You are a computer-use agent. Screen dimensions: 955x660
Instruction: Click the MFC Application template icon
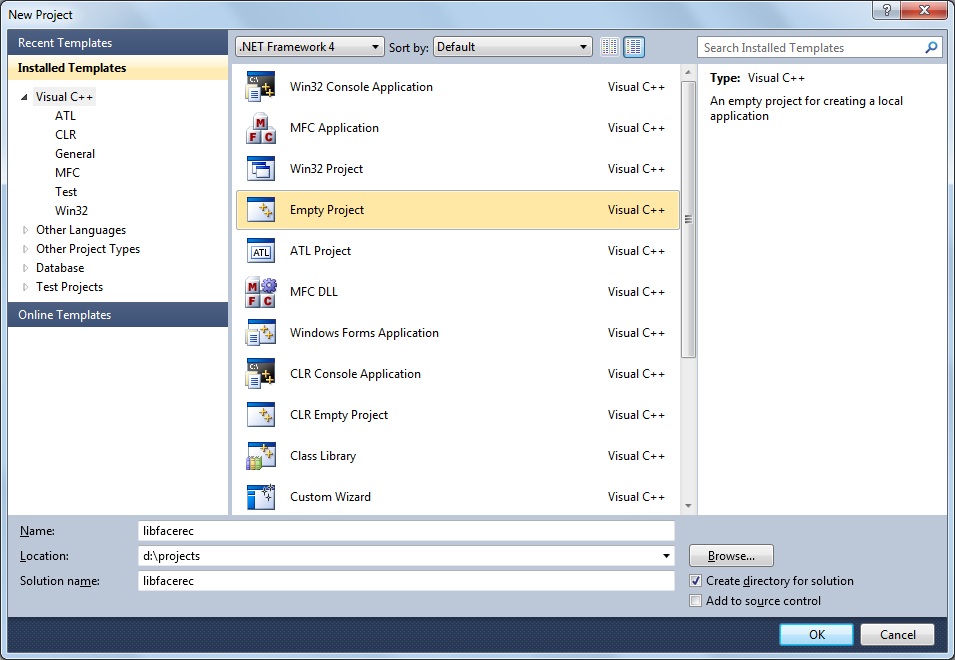pyautogui.click(x=261, y=128)
